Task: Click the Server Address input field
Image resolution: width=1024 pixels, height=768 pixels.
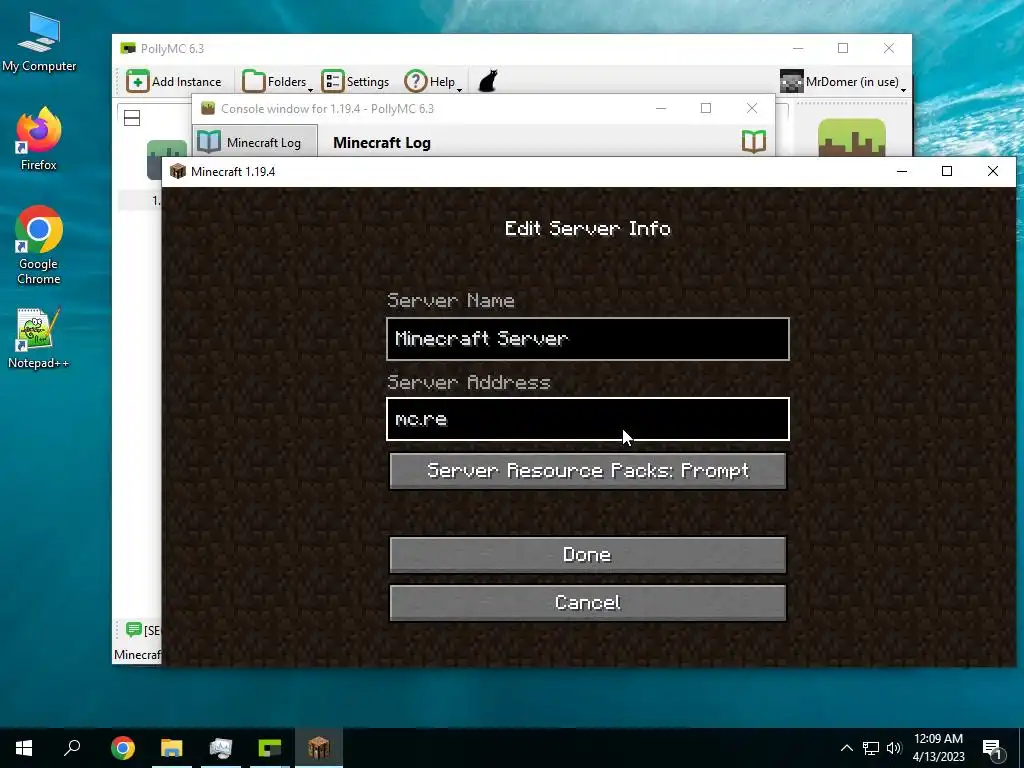Action: point(588,419)
